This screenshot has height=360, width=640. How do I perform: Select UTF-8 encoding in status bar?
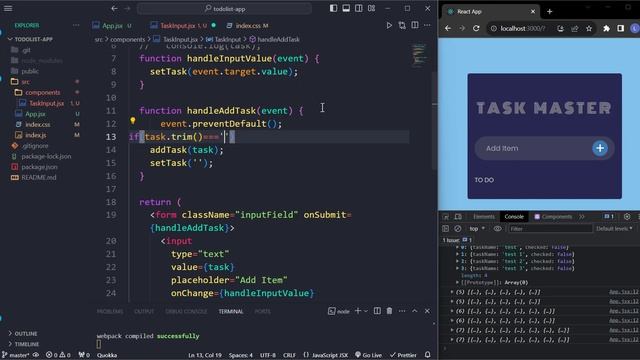pyautogui.click(x=268, y=355)
